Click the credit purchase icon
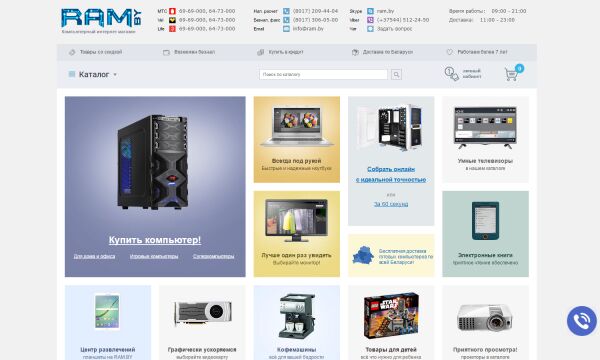 point(261,52)
